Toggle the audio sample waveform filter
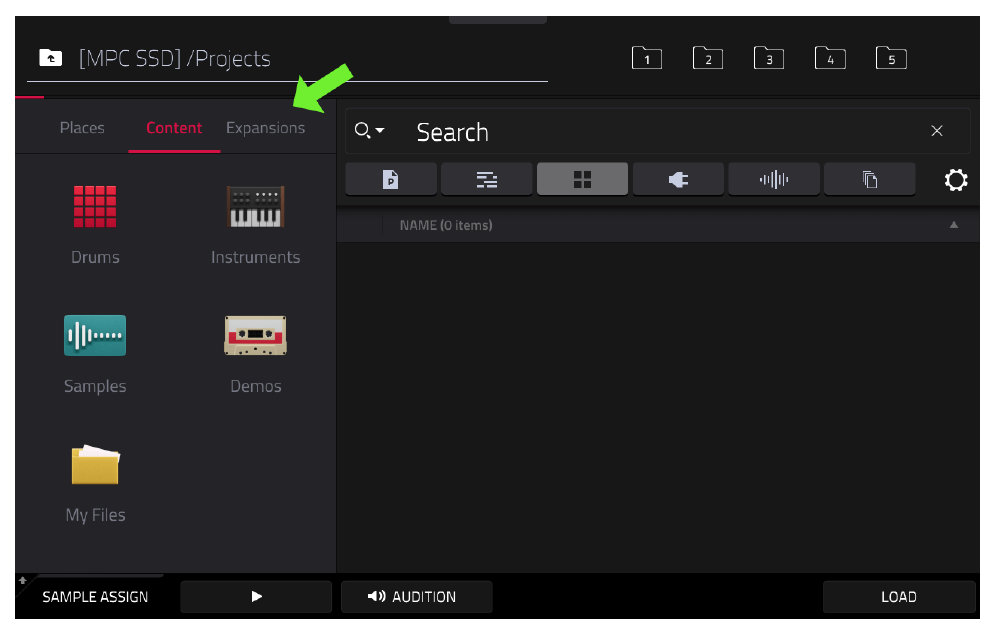 (x=774, y=179)
